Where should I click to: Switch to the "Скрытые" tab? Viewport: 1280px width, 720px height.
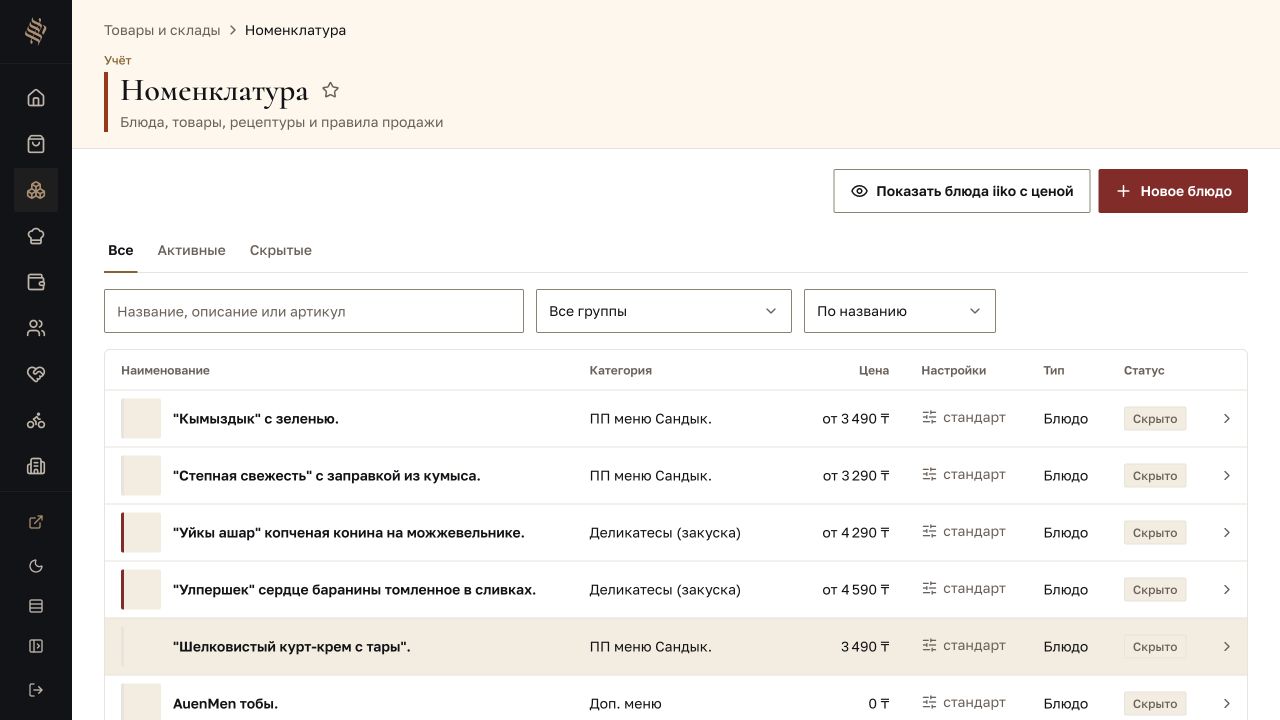281,250
